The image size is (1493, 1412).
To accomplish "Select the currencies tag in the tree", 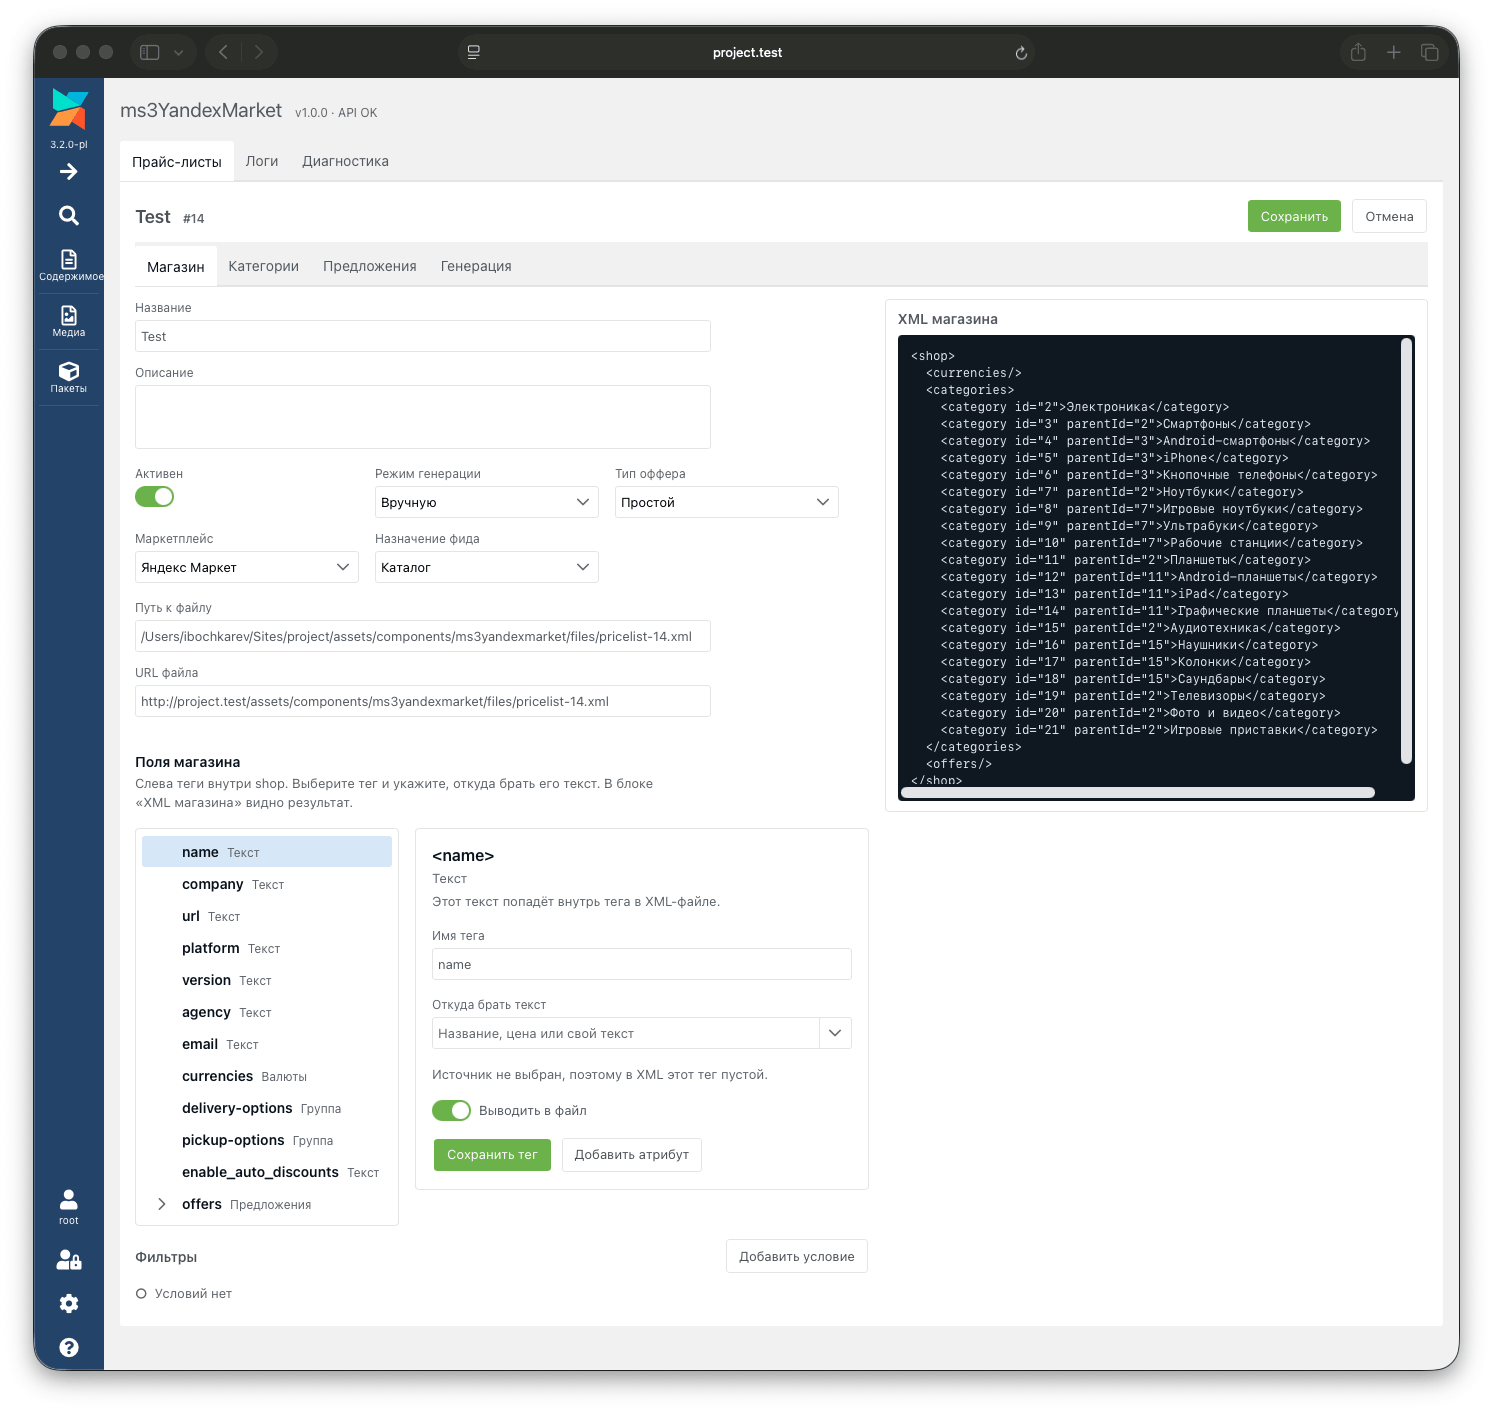I will tap(267, 1076).
